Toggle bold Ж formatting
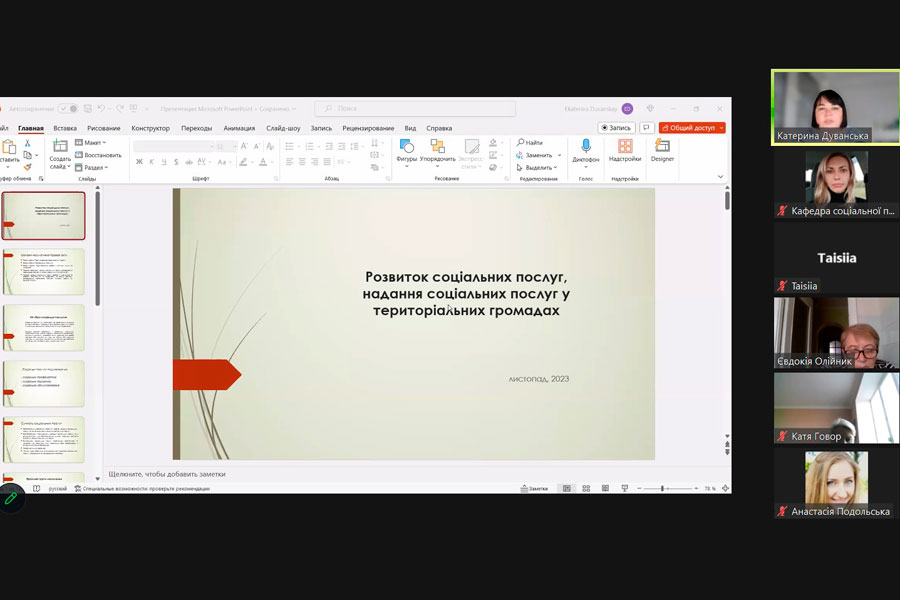900x600 pixels. point(138,162)
